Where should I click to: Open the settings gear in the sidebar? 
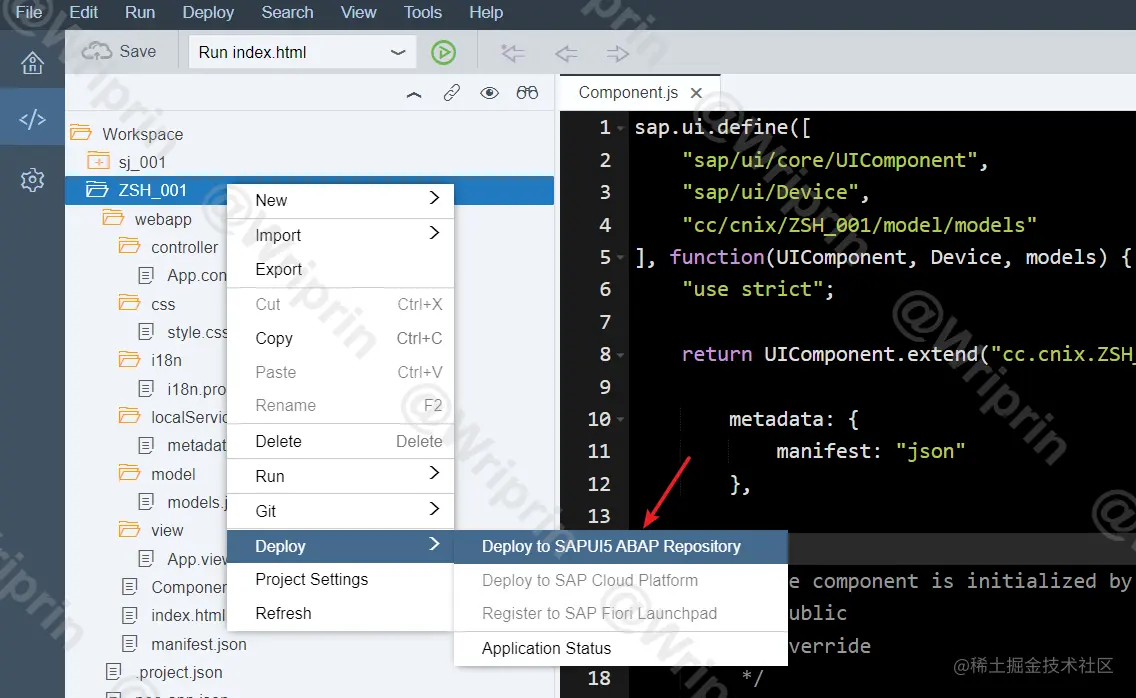point(33,180)
